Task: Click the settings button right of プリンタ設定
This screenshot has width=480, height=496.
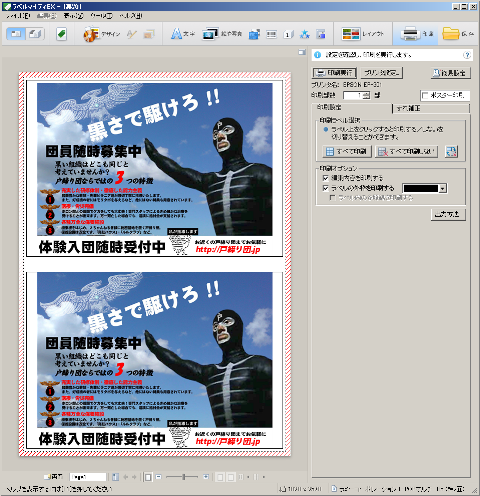Action: 451,73
